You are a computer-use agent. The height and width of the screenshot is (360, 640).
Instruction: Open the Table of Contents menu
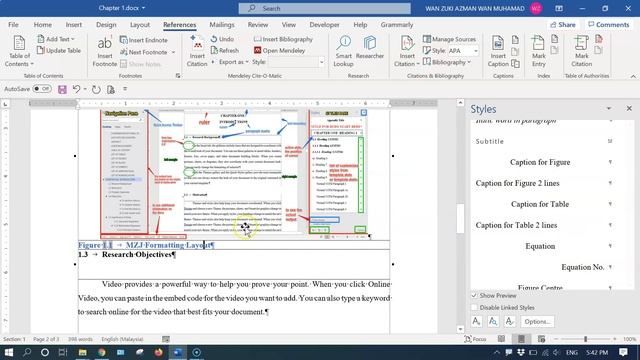pos(19,51)
